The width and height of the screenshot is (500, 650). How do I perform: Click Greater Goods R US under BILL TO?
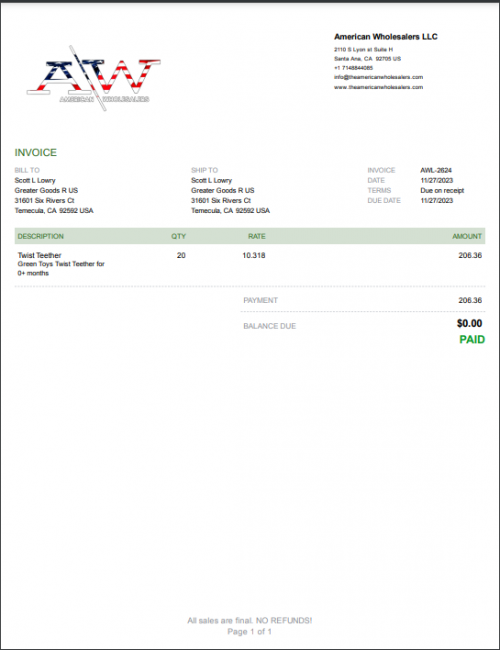point(46,190)
